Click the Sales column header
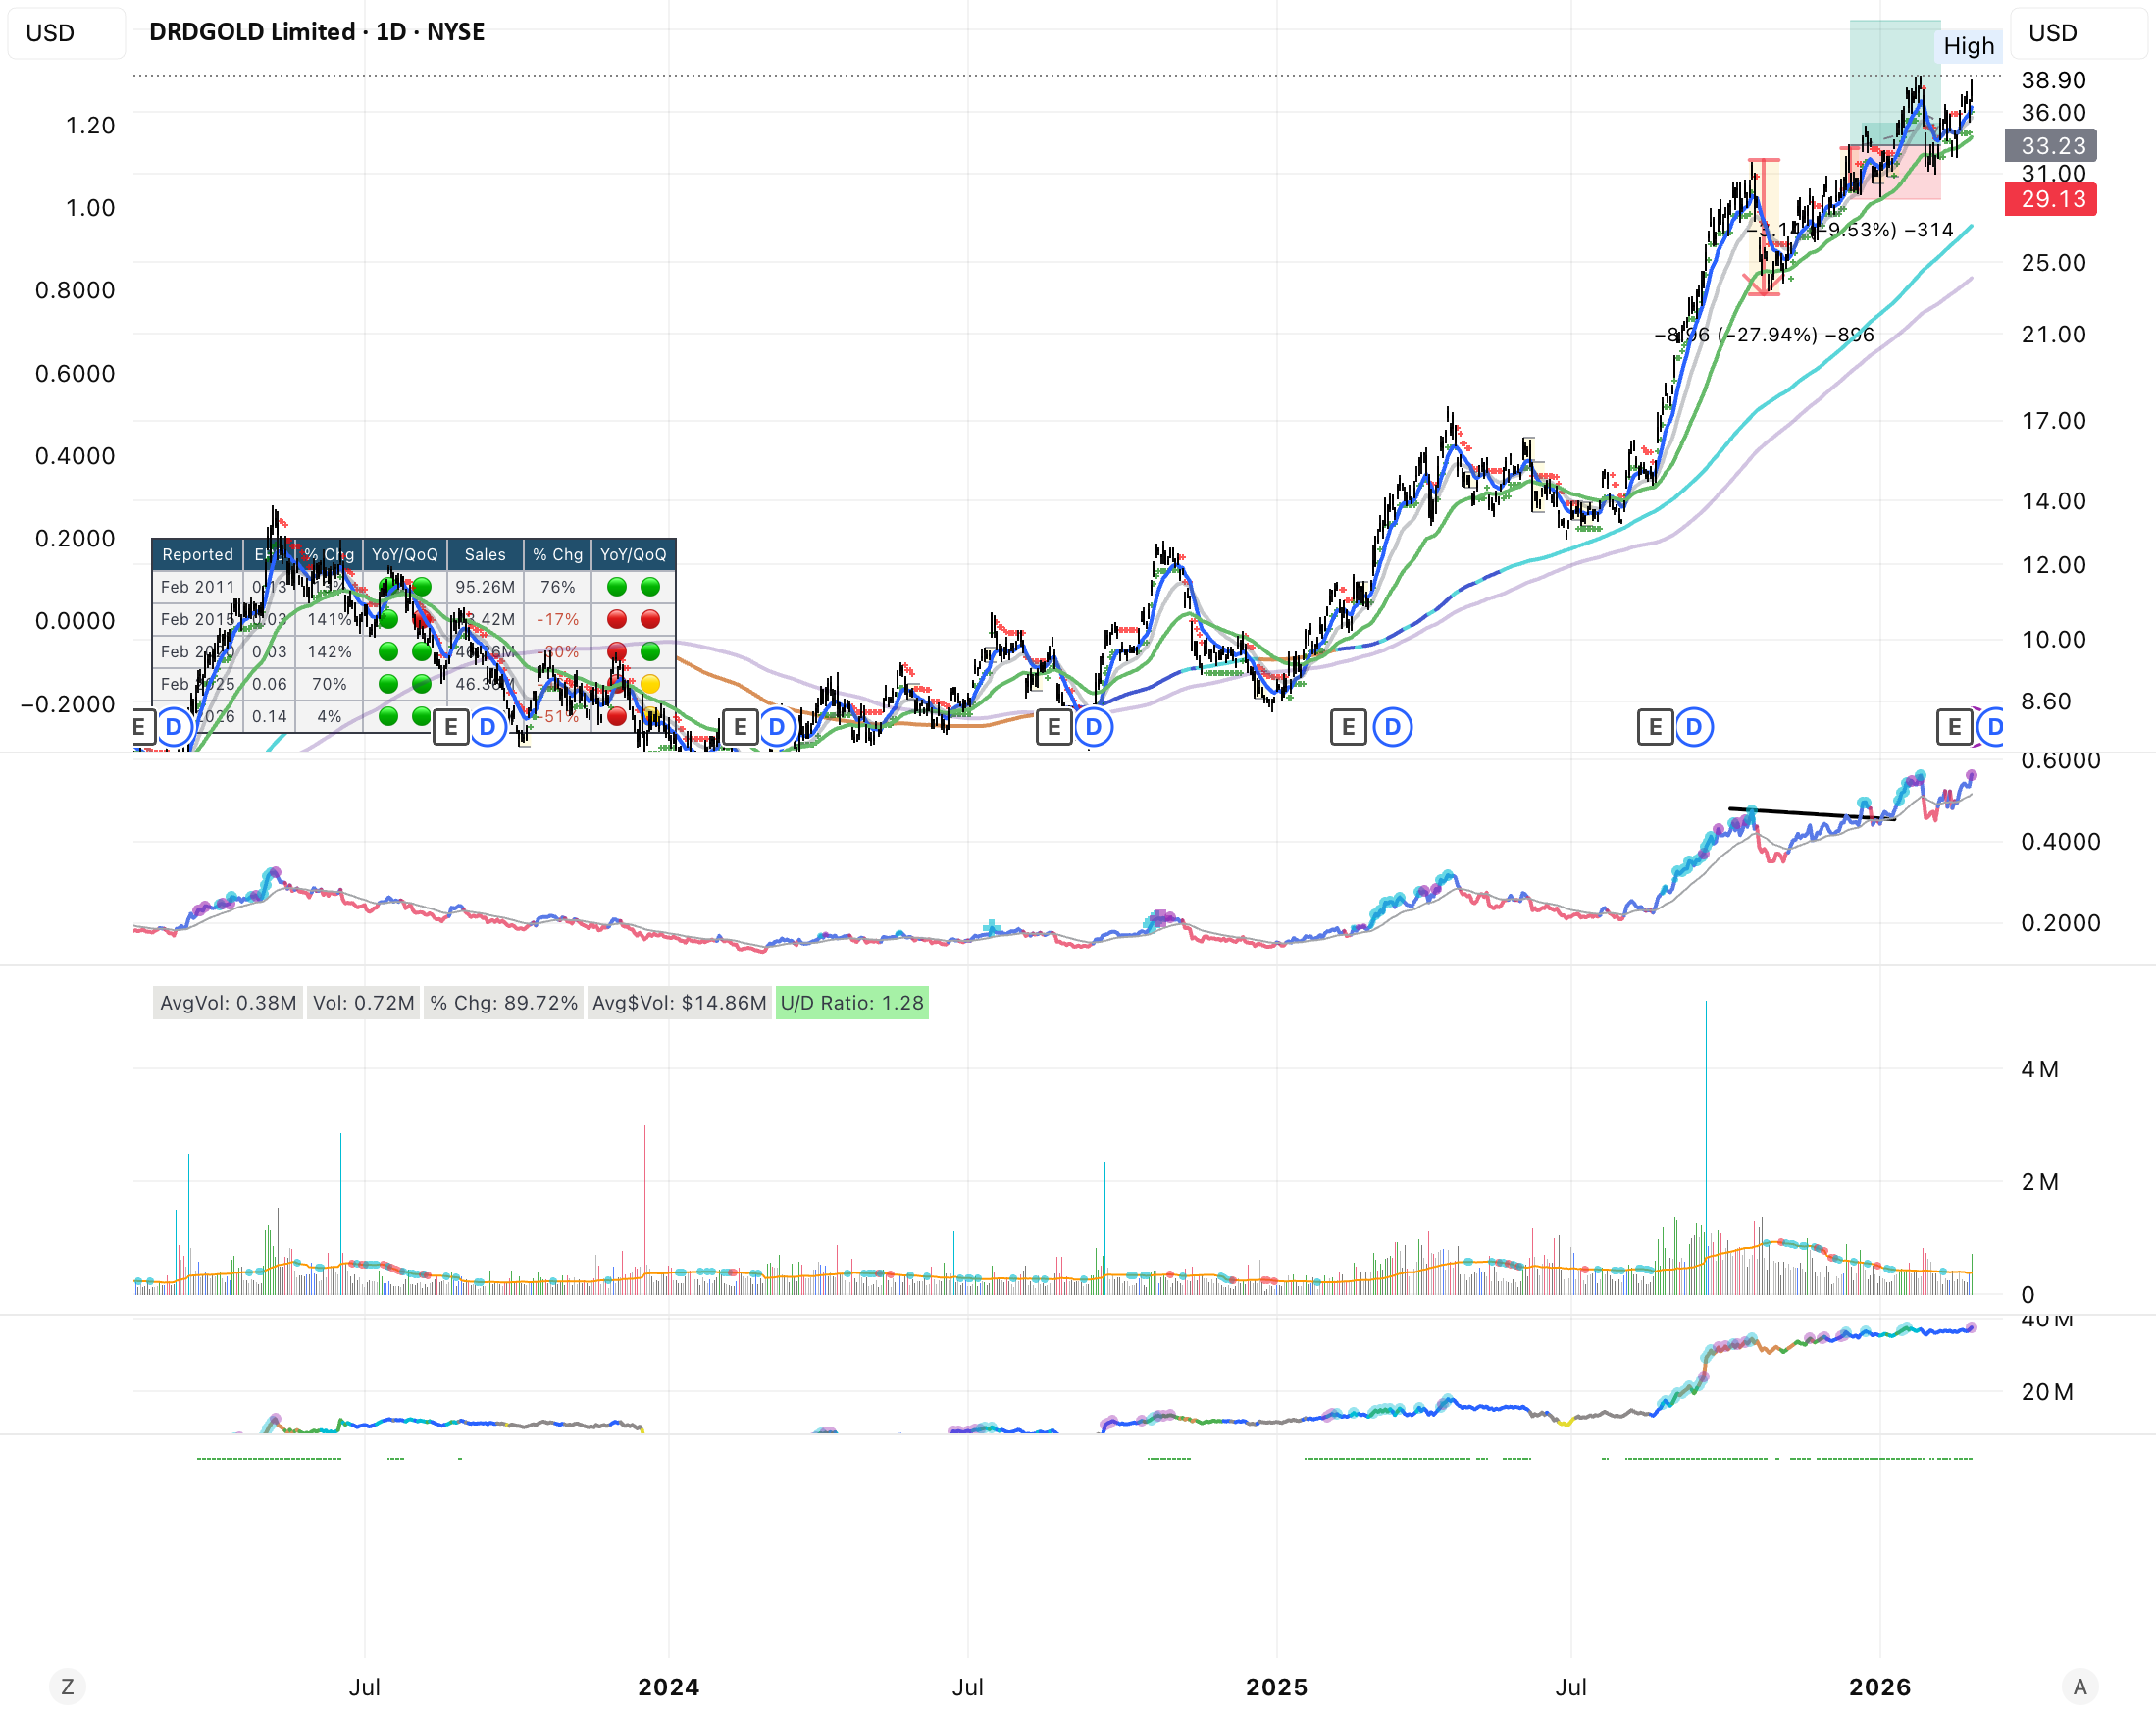 (485, 554)
